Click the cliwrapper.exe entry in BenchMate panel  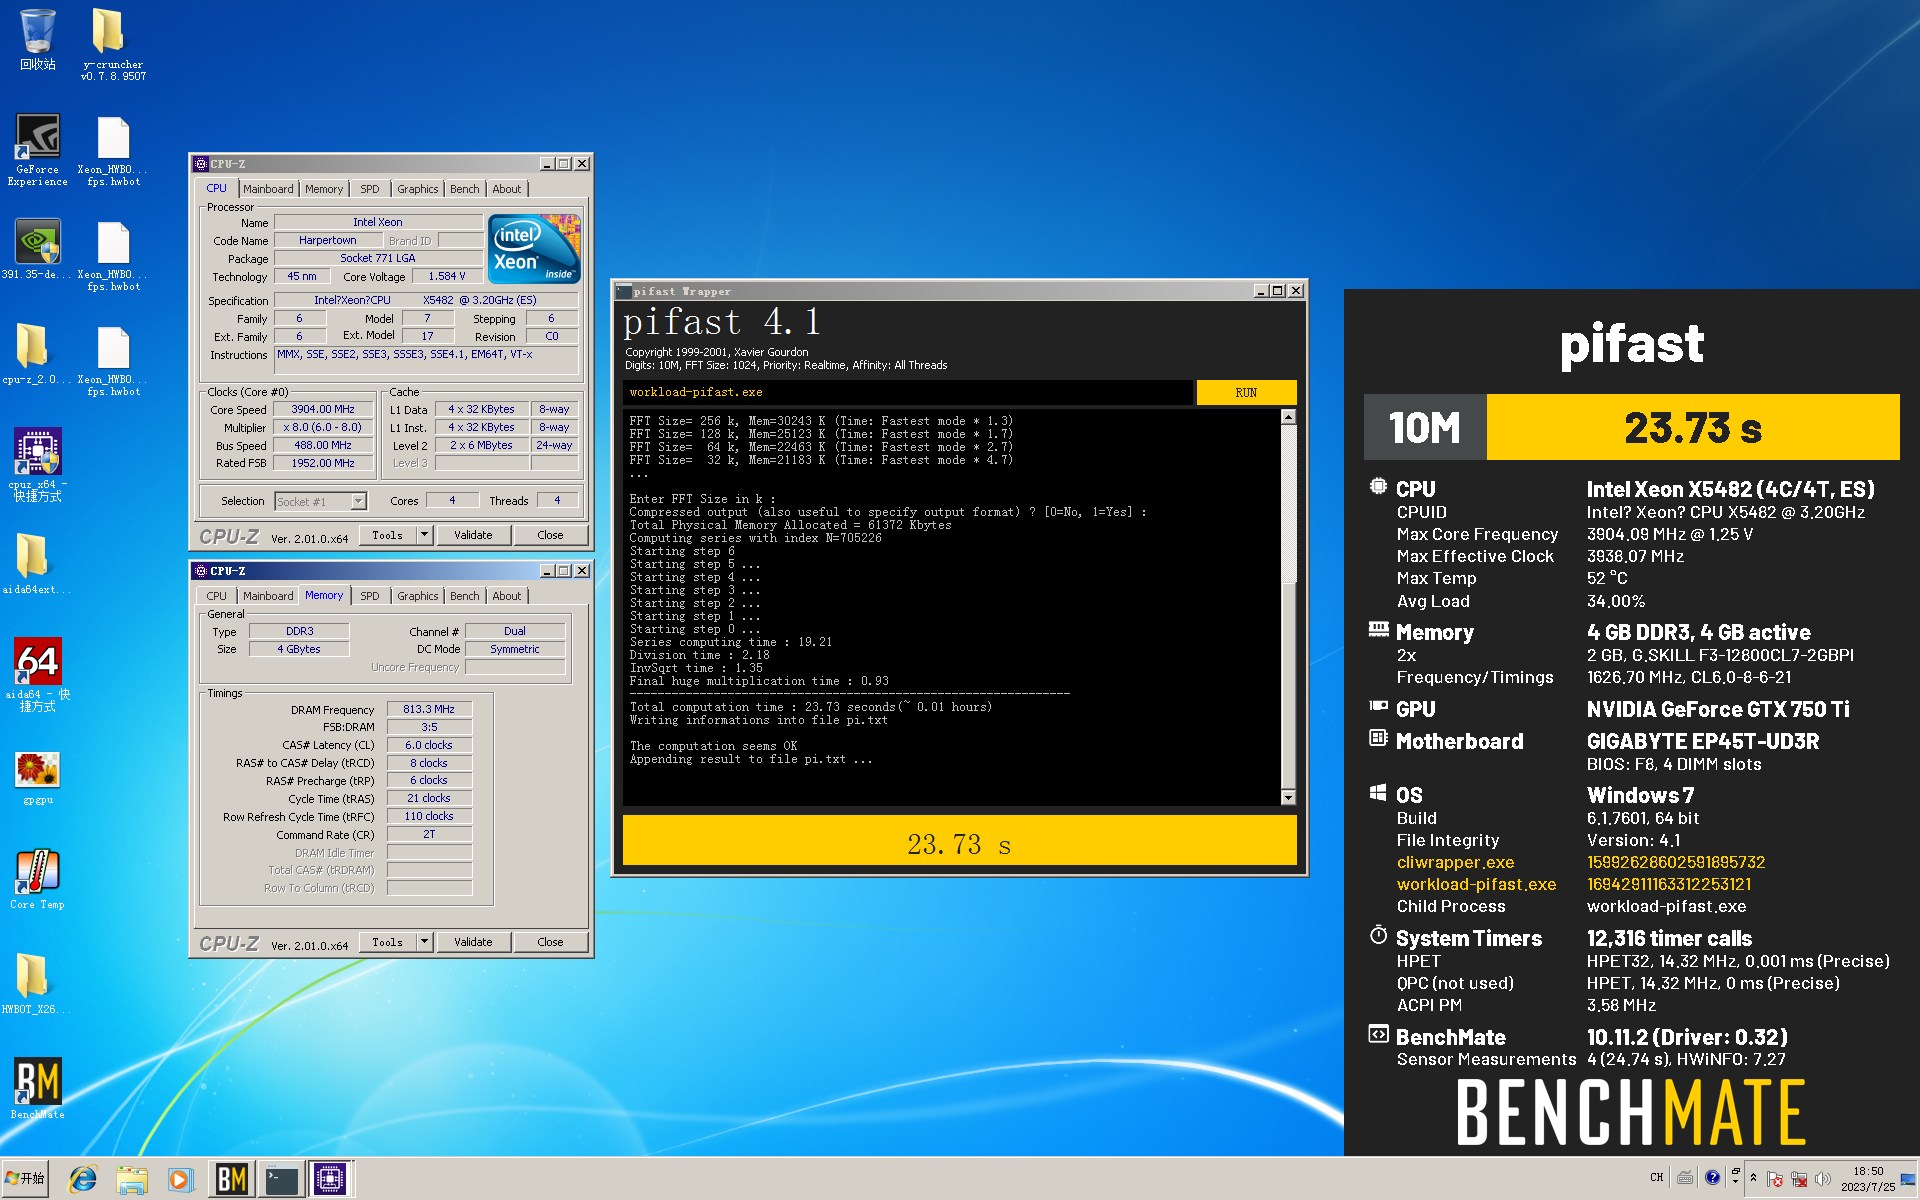pos(1455,862)
